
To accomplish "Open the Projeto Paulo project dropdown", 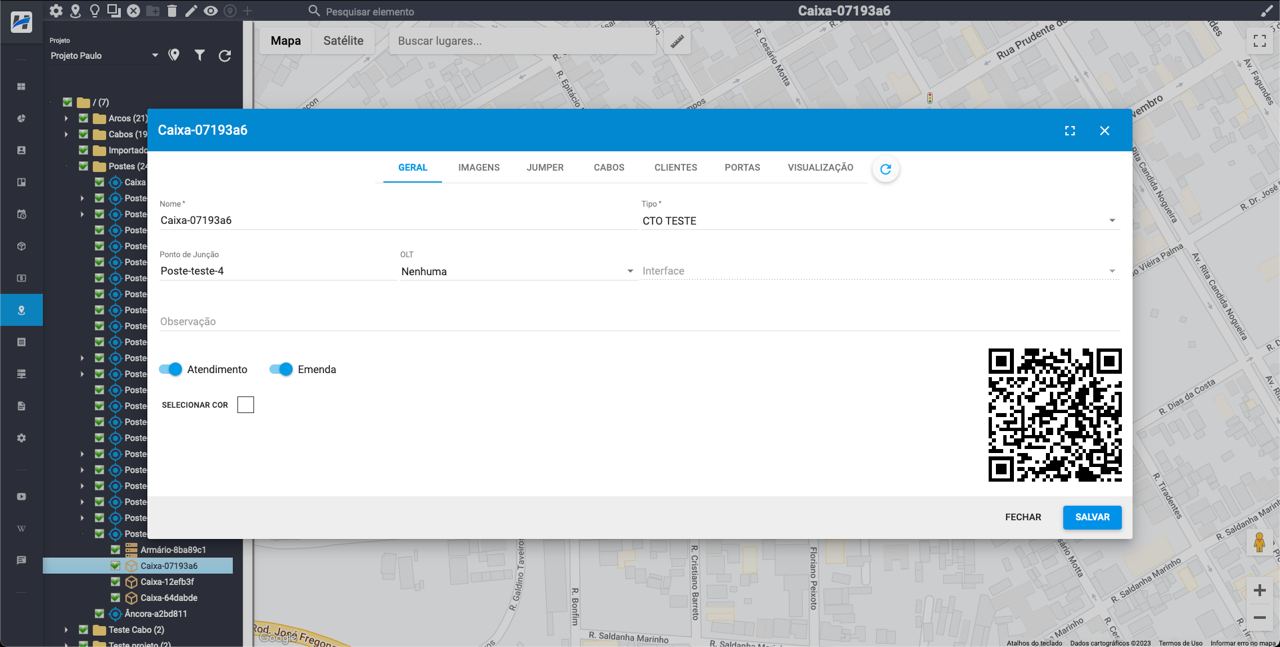I will coord(104,56).
